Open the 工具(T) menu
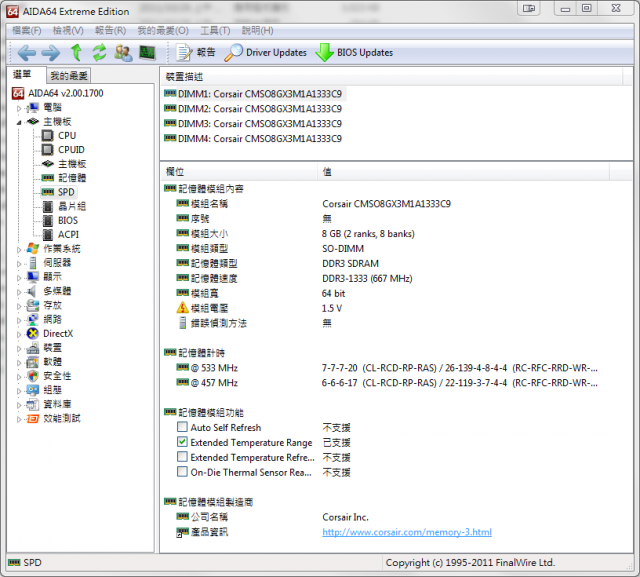The width and height of the screenshot is (640, 577). pos(215,31)
